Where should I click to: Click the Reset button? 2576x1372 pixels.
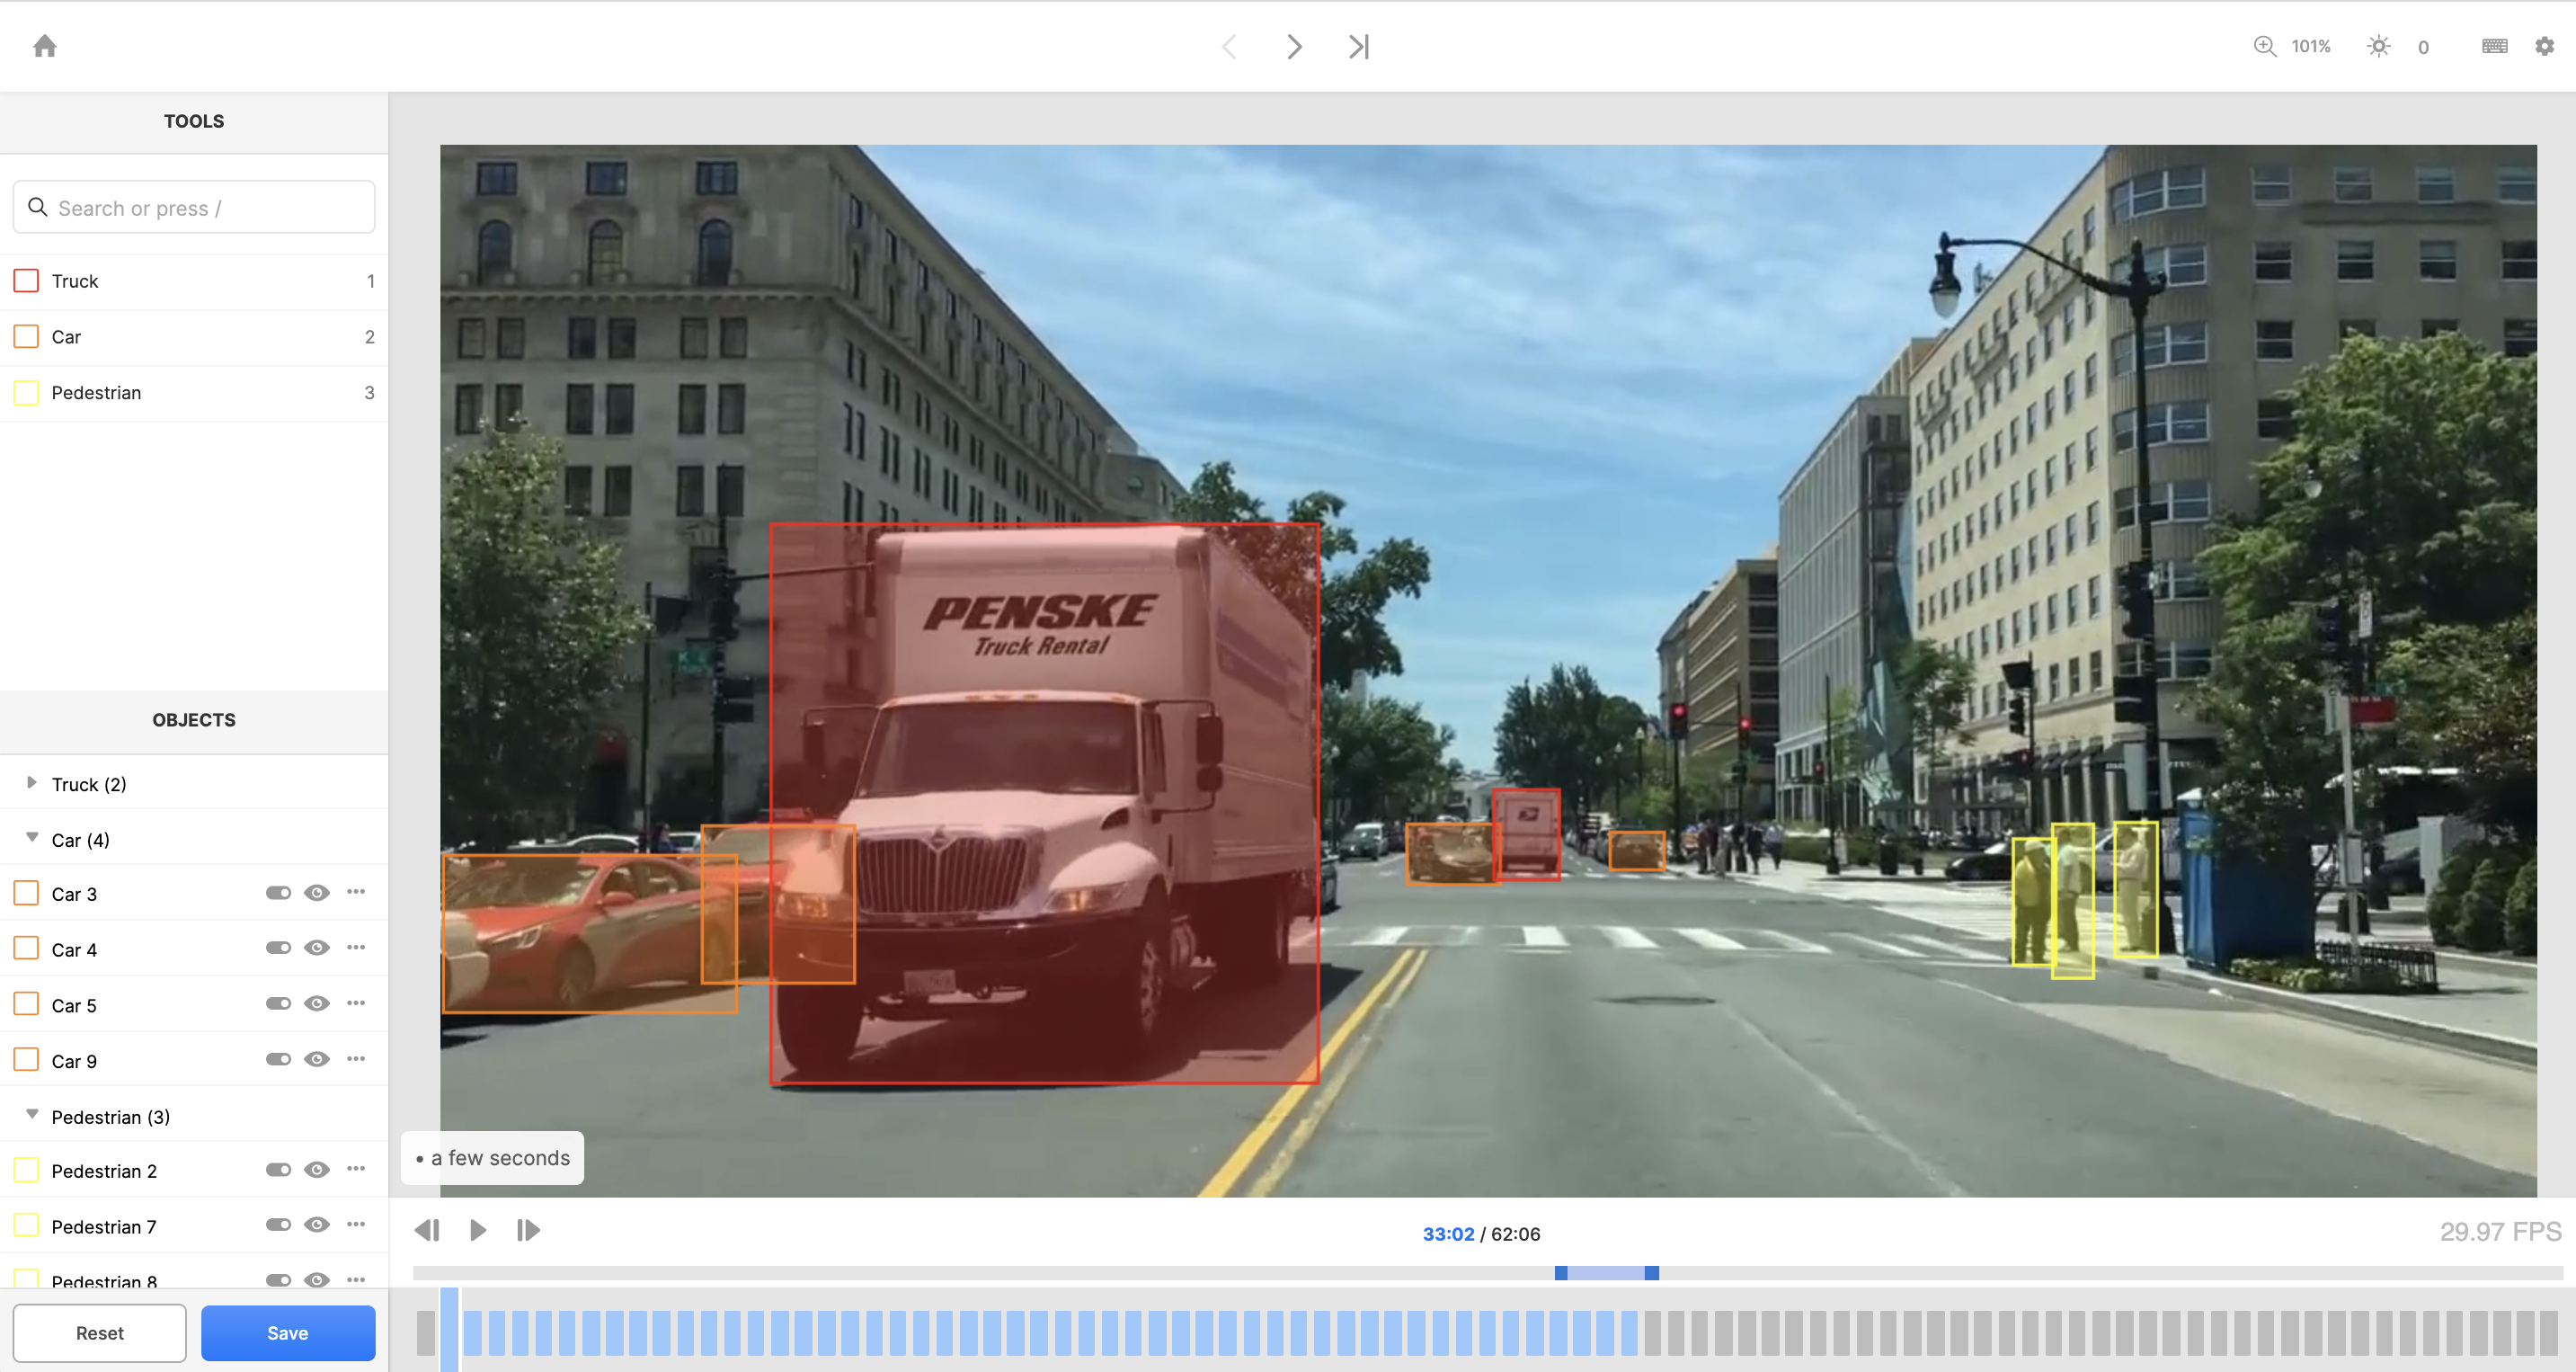[100, 1333]
